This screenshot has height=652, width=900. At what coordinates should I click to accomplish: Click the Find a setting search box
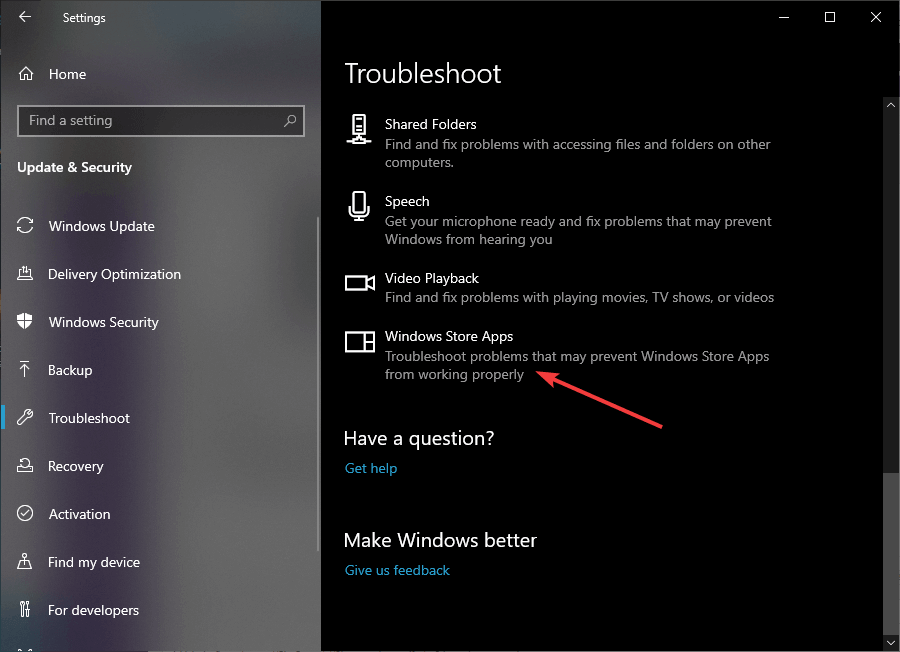click(x=161, y=121)
